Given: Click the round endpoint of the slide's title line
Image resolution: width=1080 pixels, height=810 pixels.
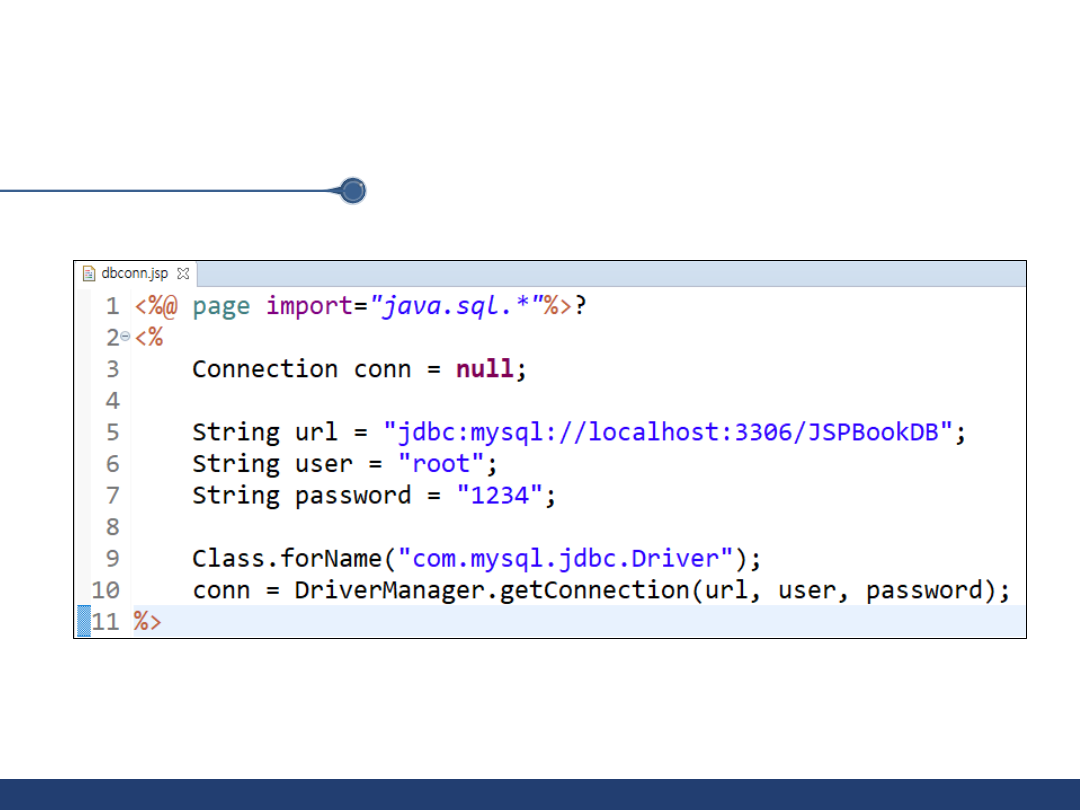Looking at the screenshot, I should coord(352,191).
